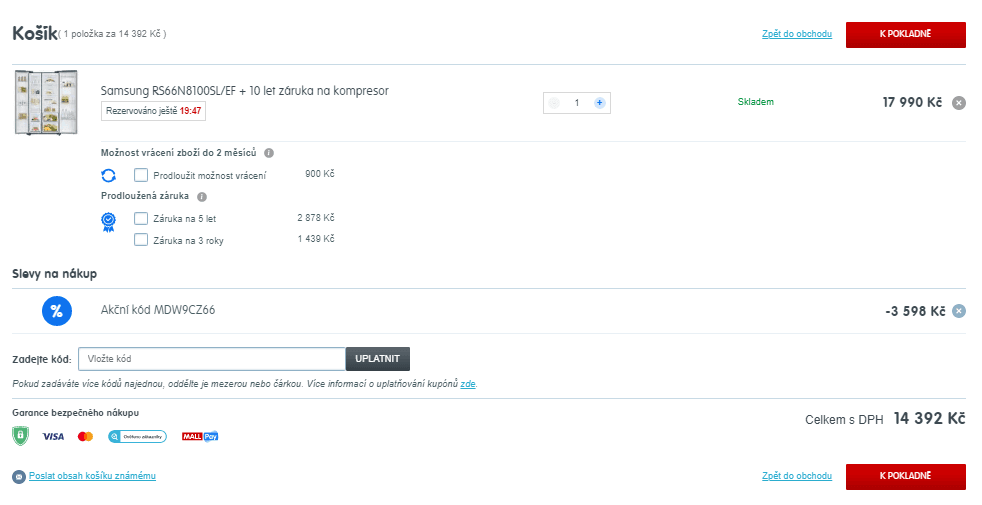The height and width of the screenshot is (505, 982).
Task: Decrease quantity with the minus button
Action: 554,103
